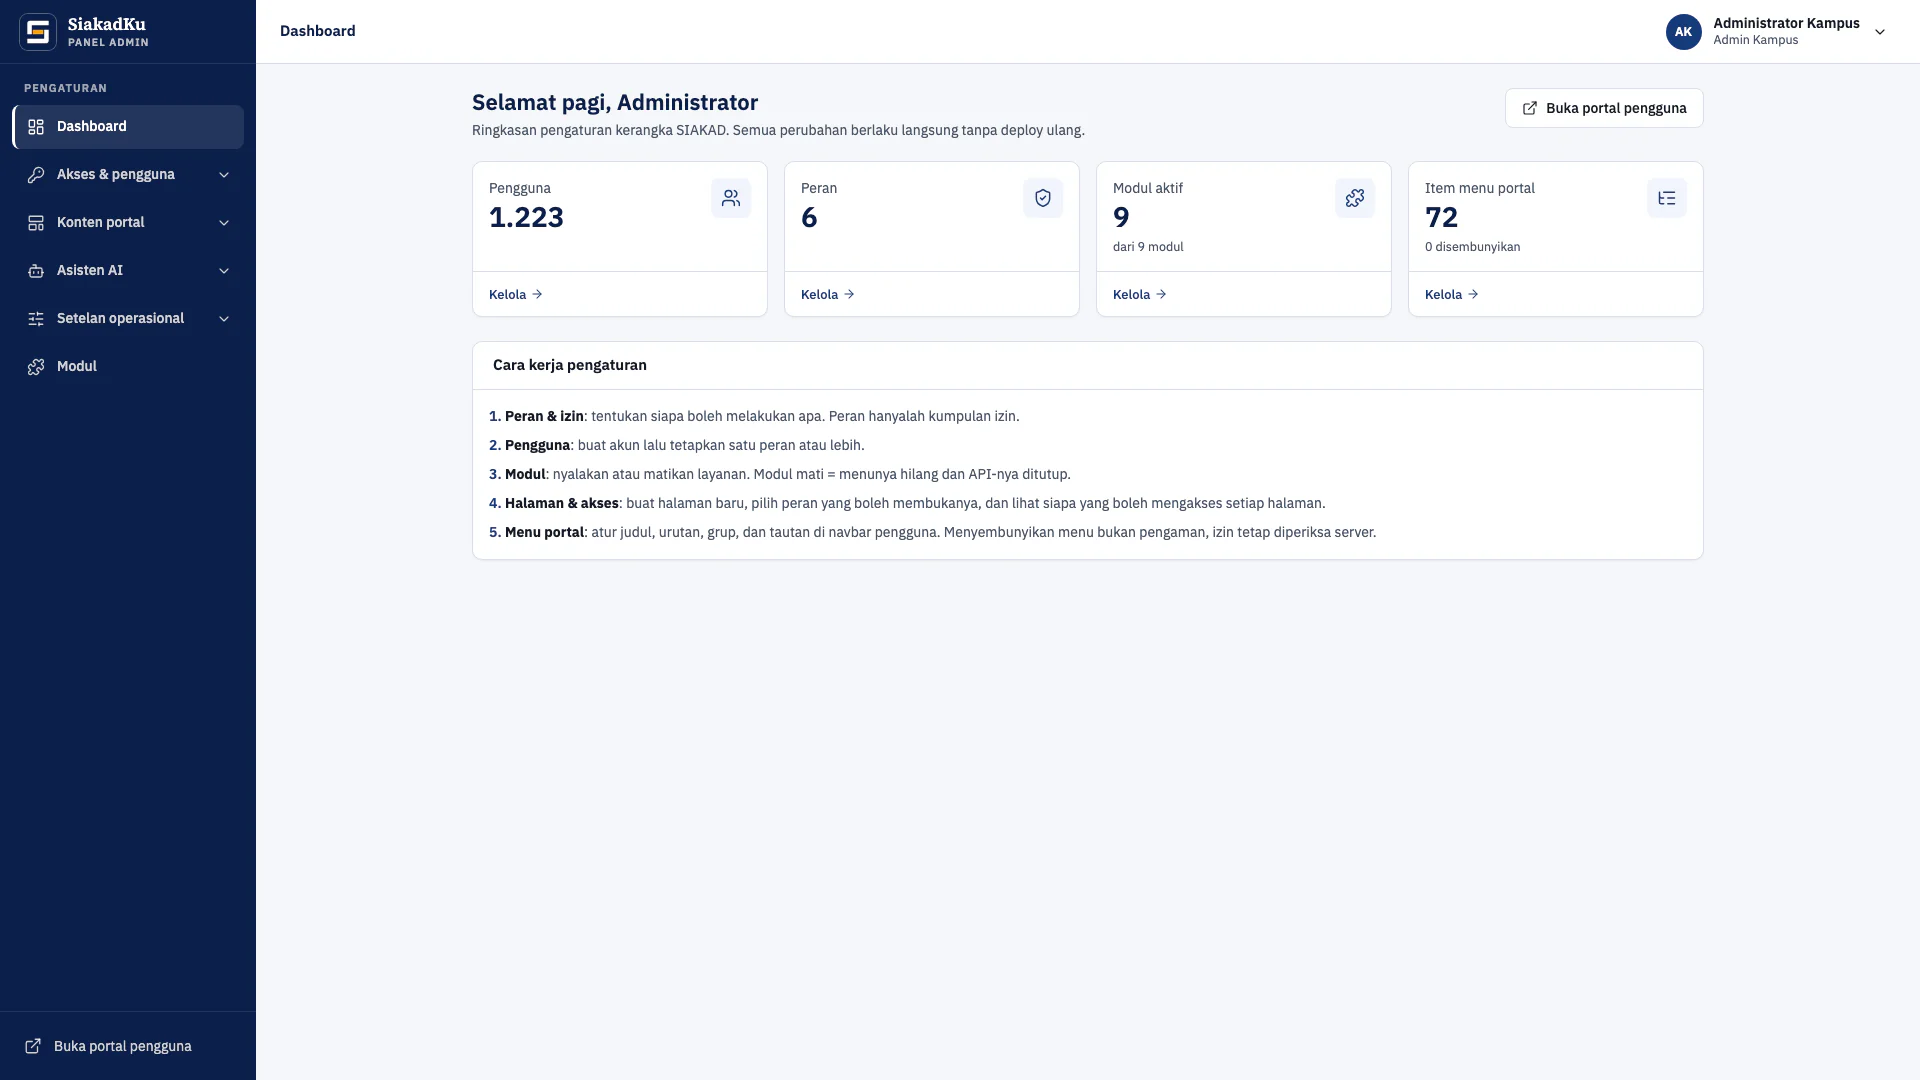Click the SiakadKu logo icon

(38, 32)
